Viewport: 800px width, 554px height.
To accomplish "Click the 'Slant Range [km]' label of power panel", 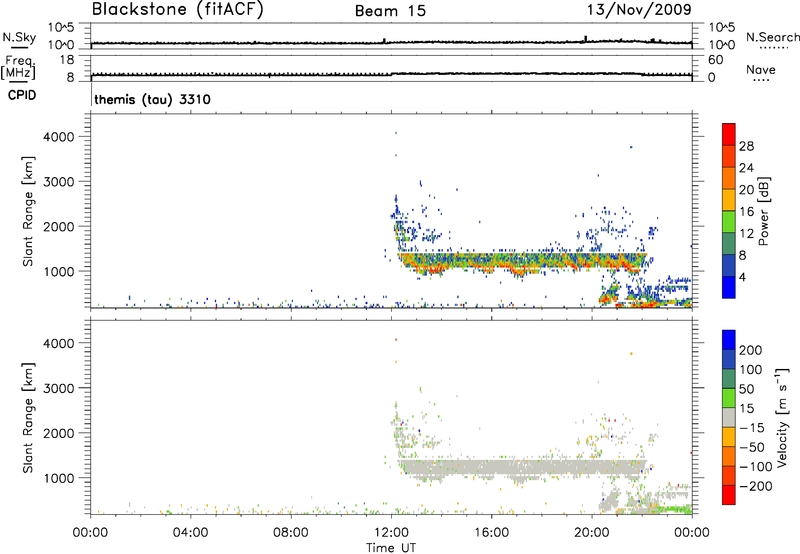I will [28, 211].
